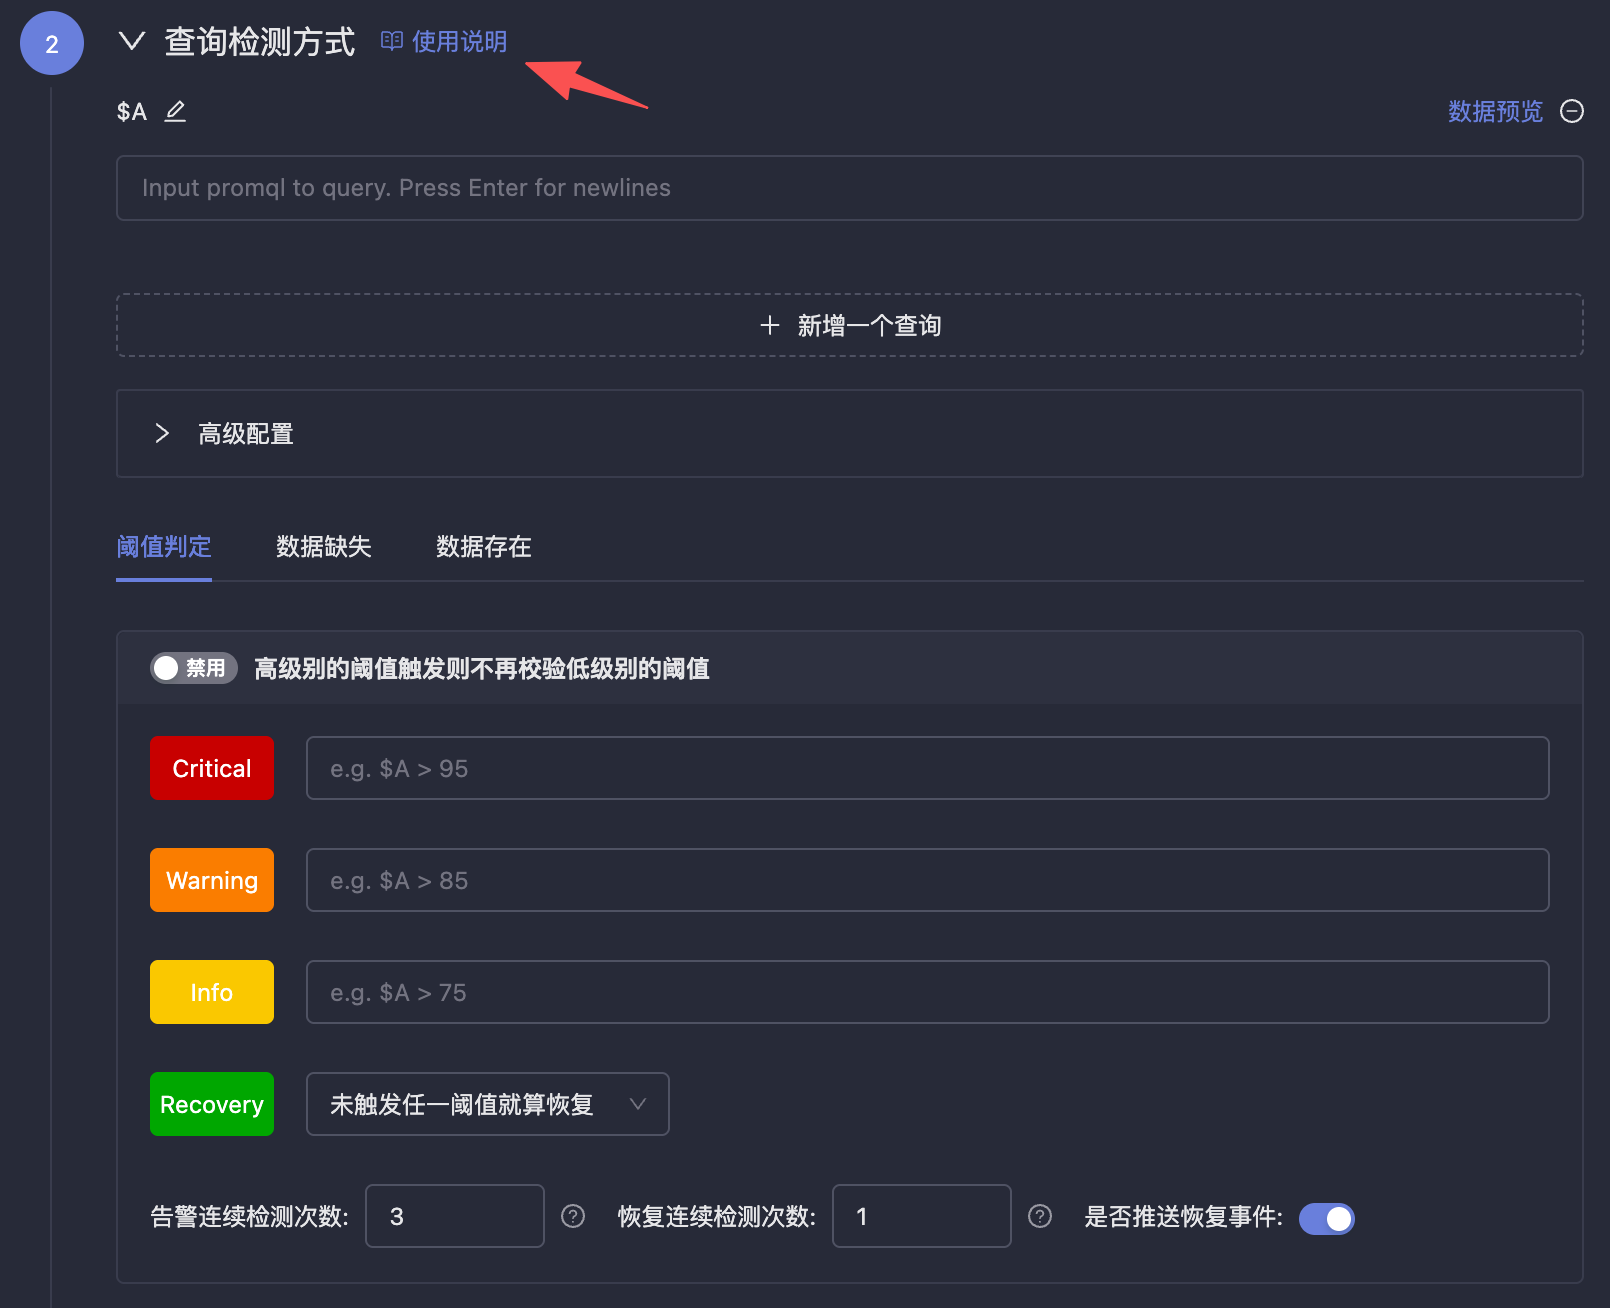
Task: Switch to the 数据缺失 tab
Action: point(323,547)
